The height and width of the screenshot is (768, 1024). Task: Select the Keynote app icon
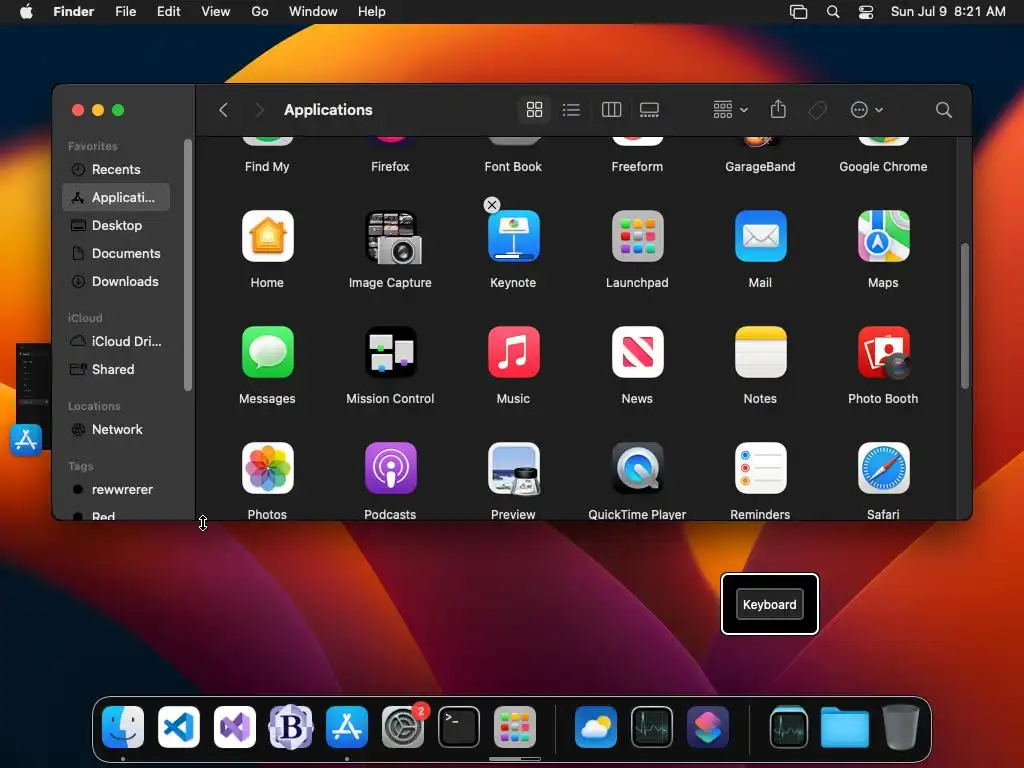[513, 236]
